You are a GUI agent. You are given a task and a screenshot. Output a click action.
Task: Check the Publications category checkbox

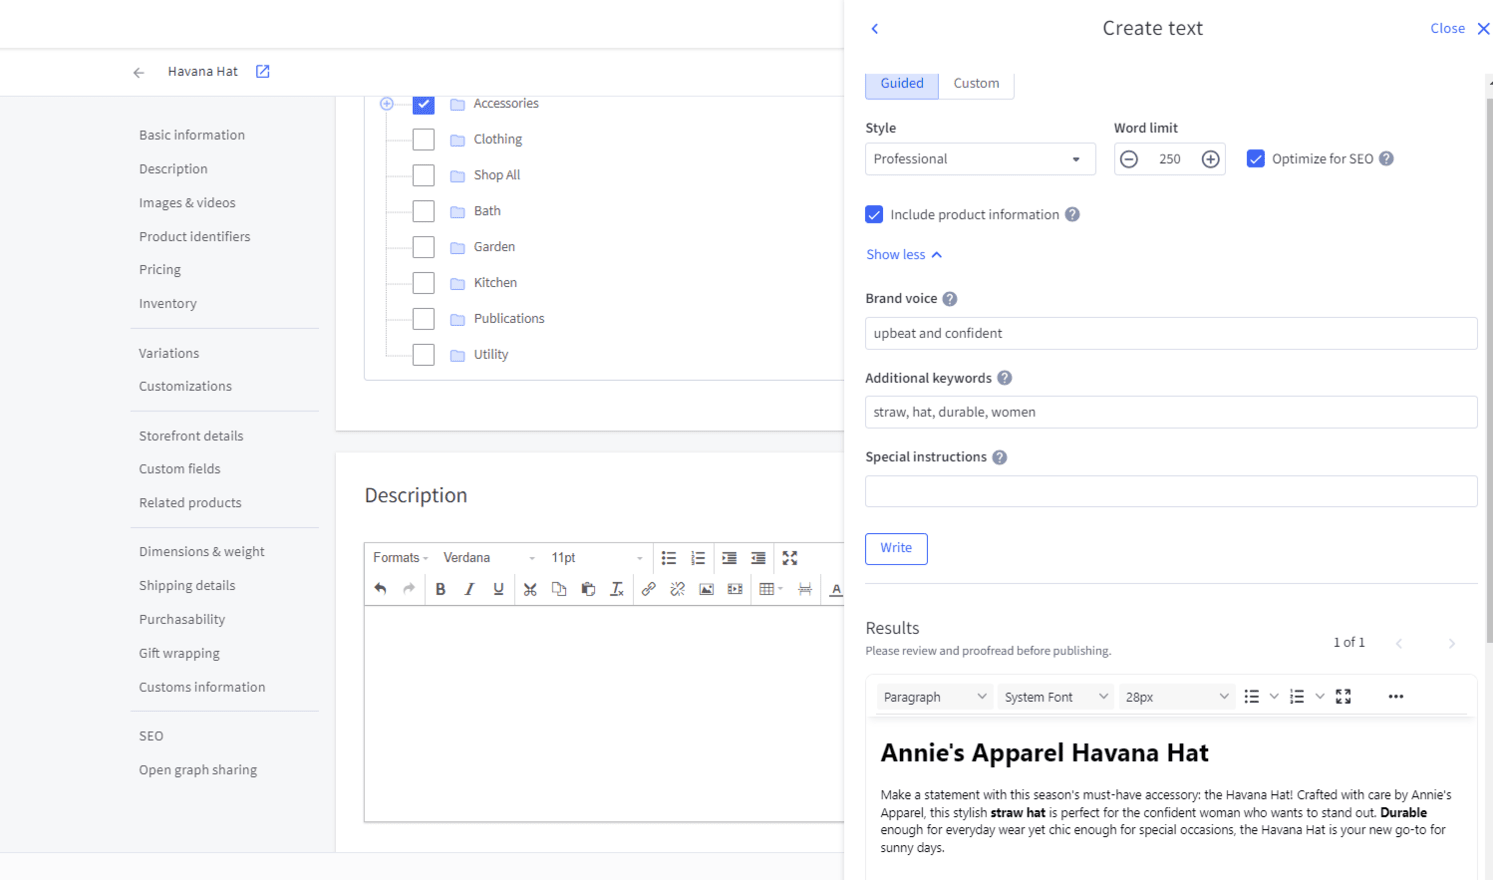pyautogui.click(x=424, y=319)
